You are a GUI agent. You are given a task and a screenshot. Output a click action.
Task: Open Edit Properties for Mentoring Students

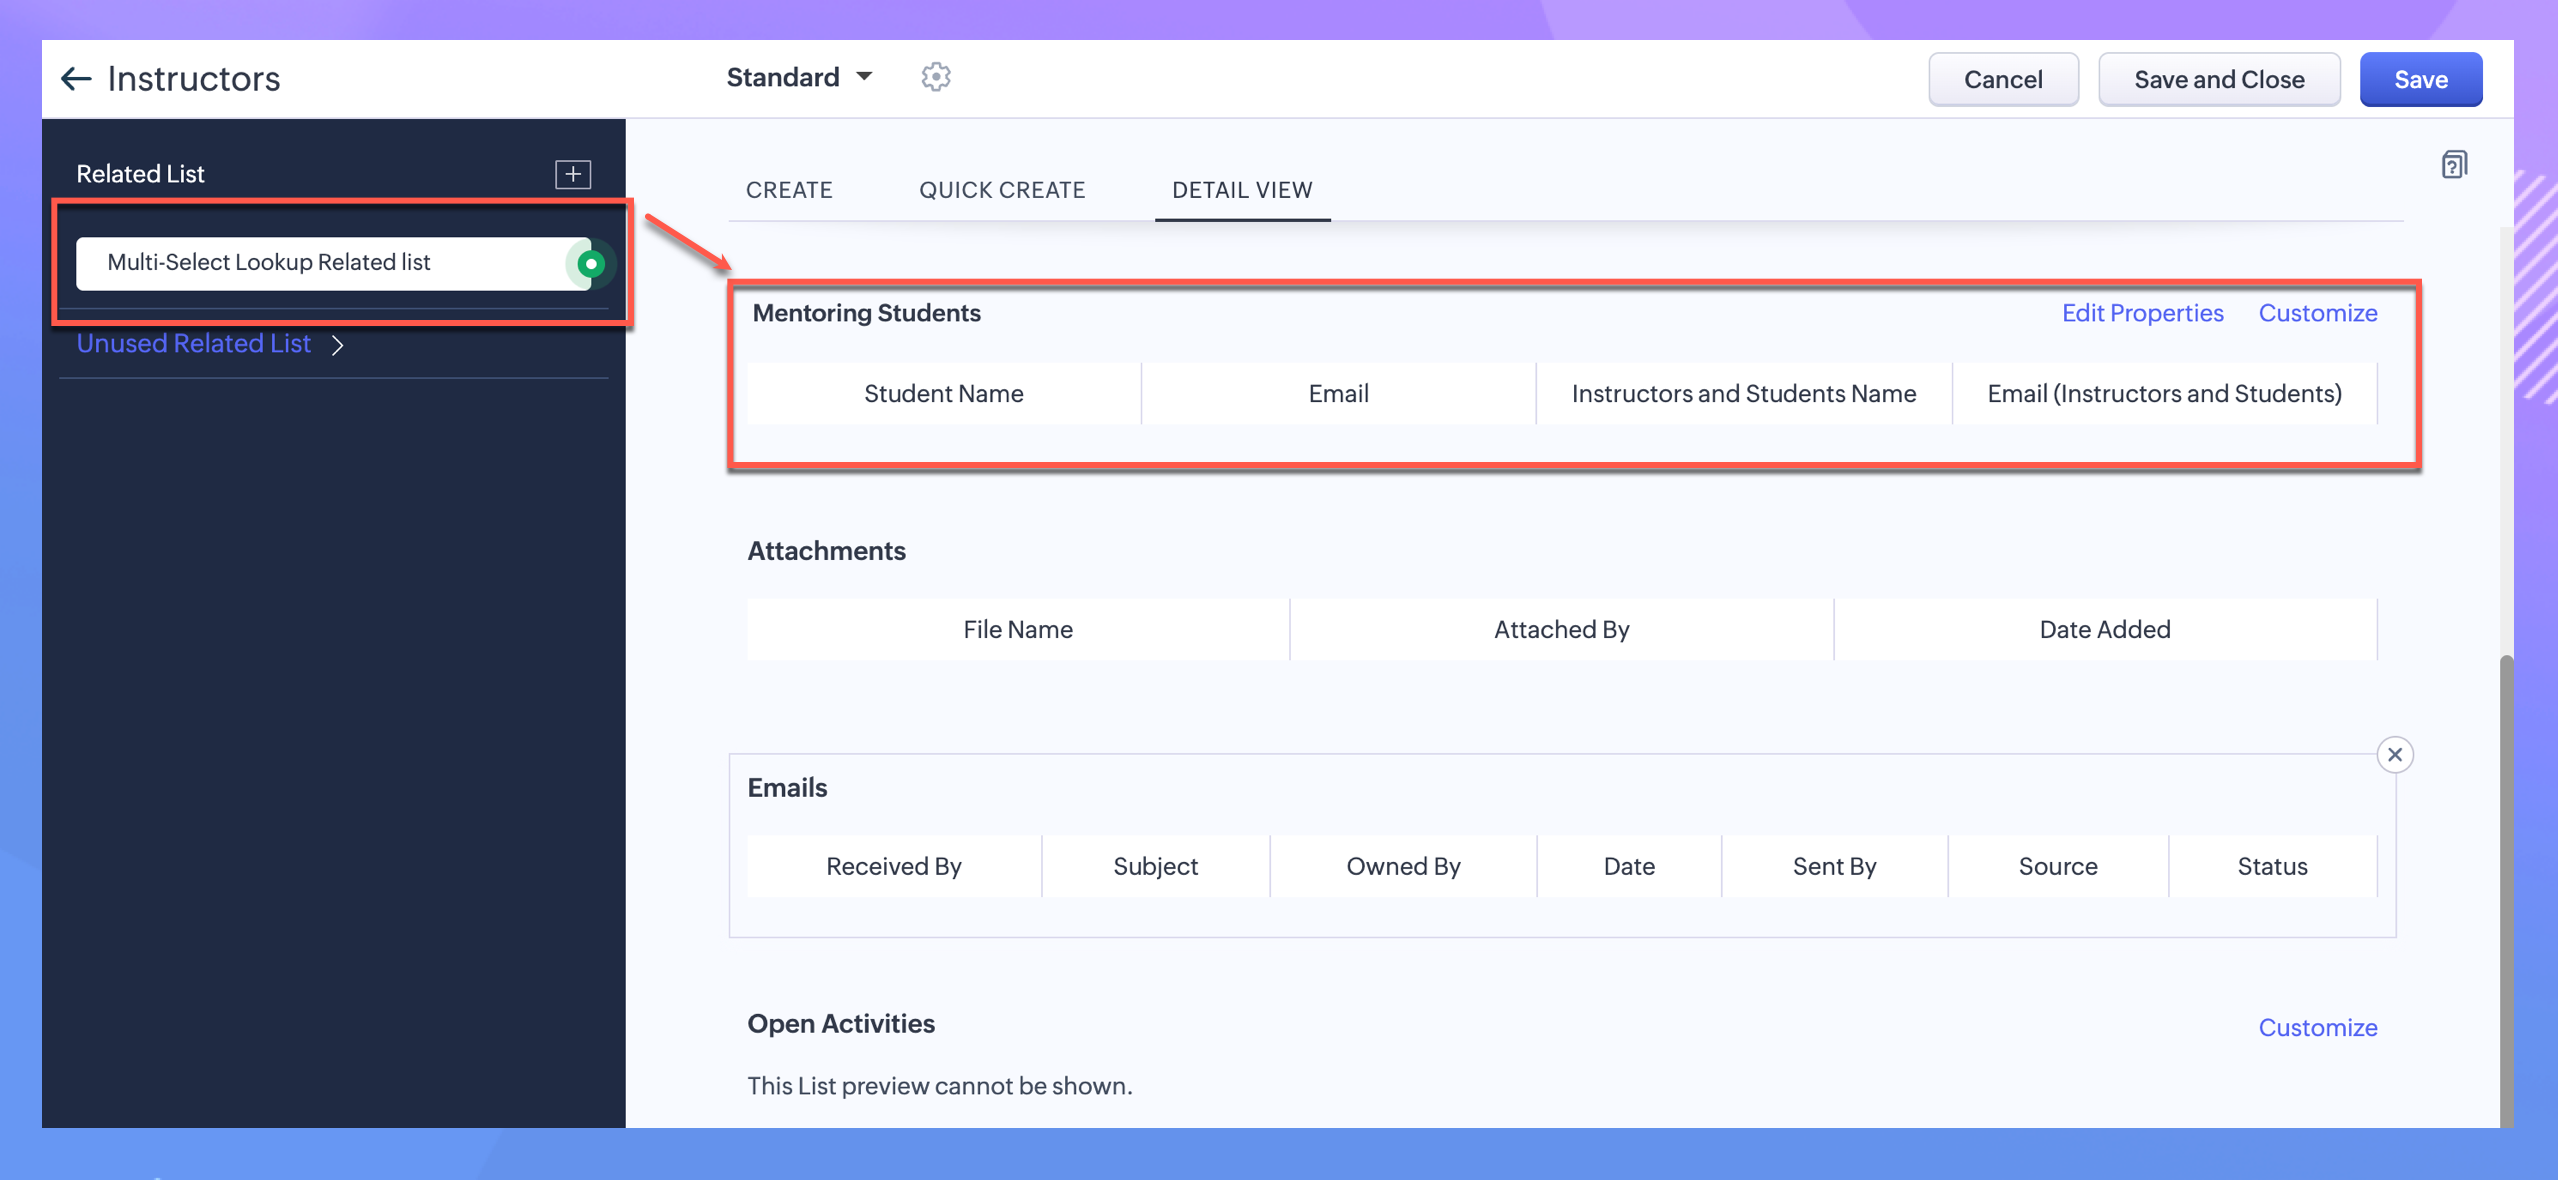pyautogui.click(x=2142, y=313)
